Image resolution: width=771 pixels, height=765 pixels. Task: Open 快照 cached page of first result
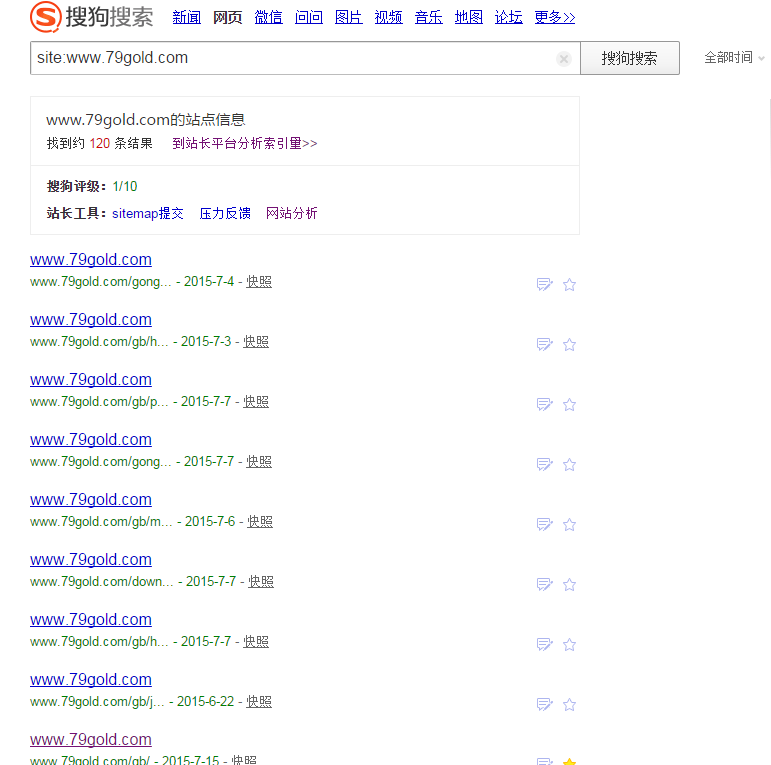point(259,282)
